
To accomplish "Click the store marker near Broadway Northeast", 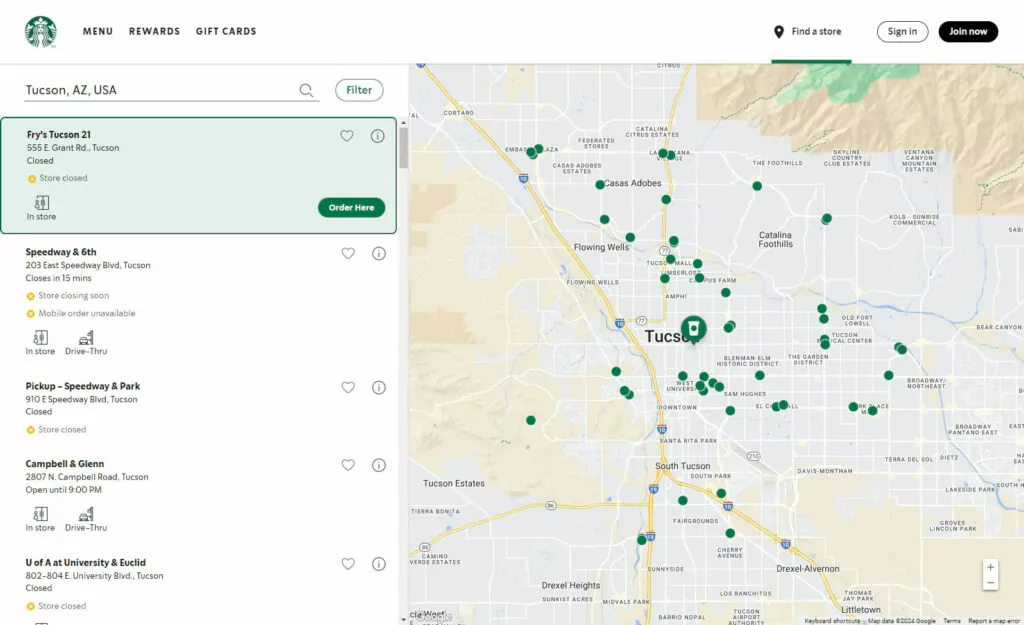I will click(888, 376).
